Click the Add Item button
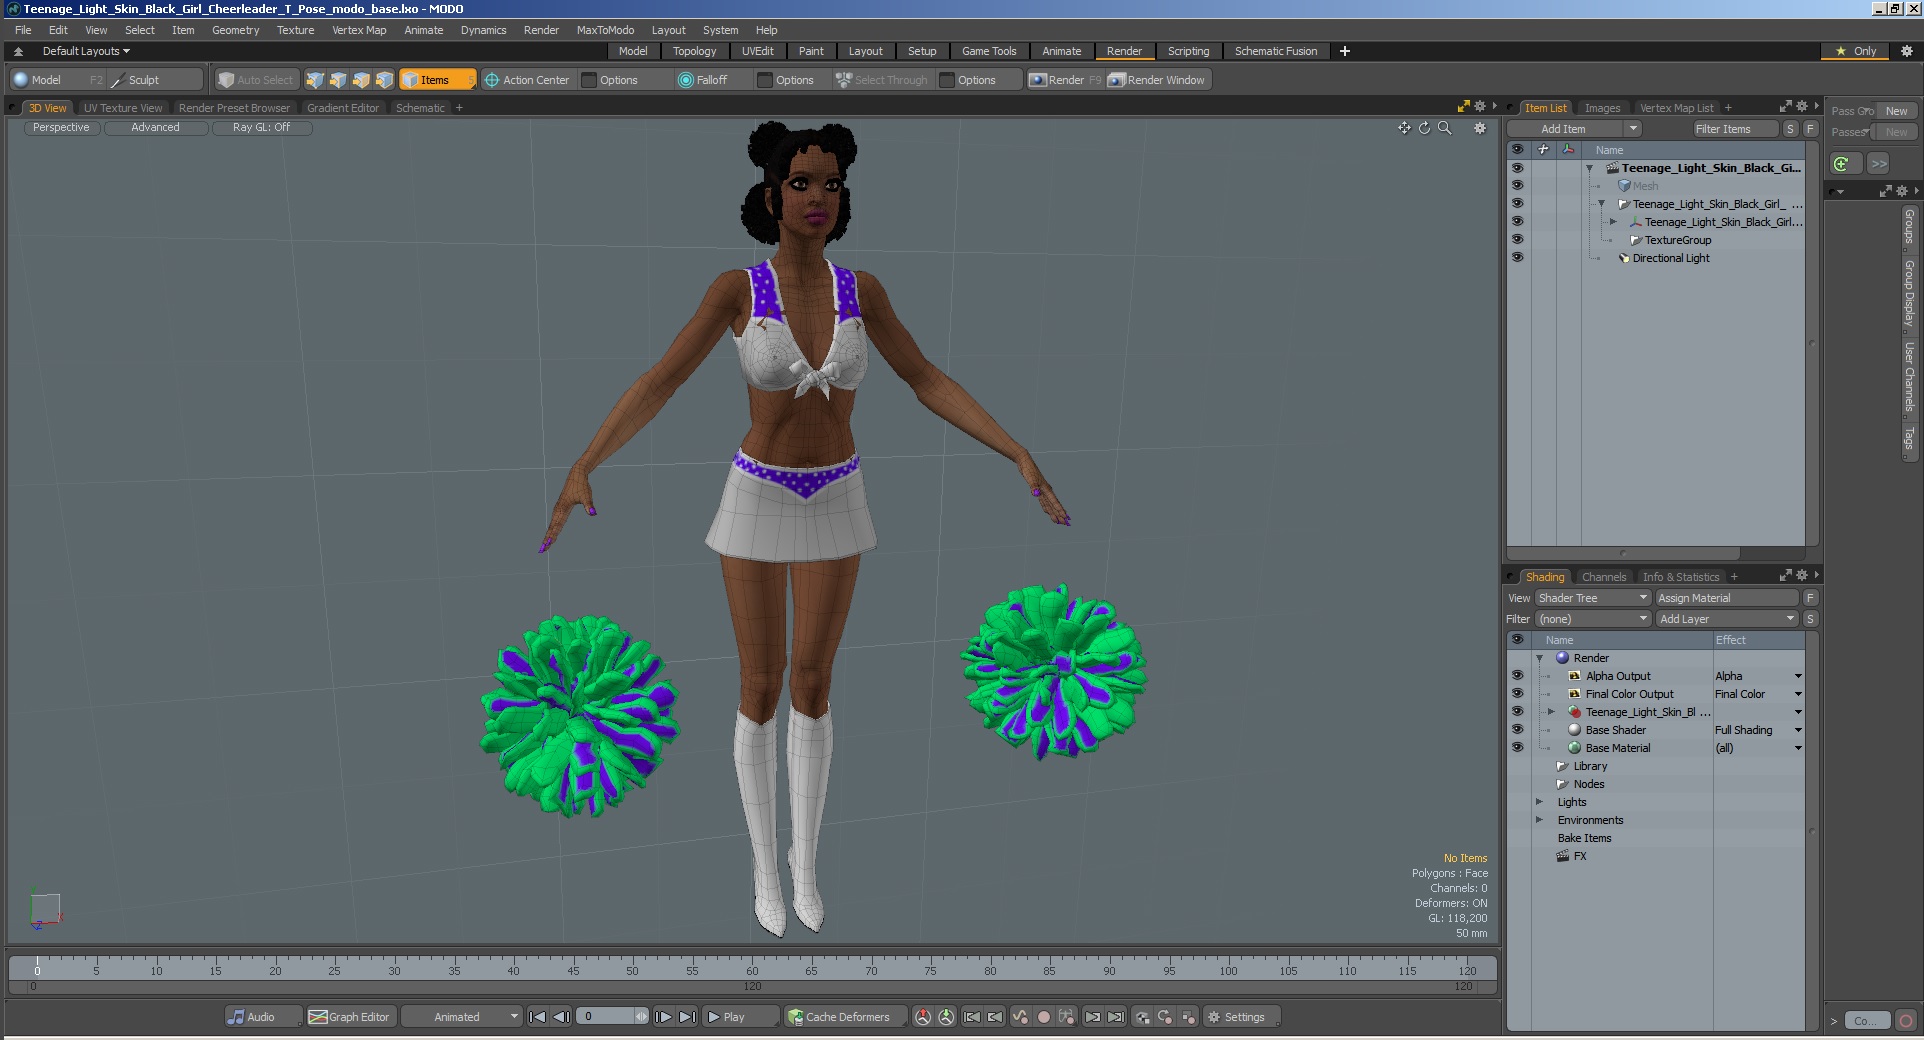The image size is (1924, 1040). [1564, 129]
